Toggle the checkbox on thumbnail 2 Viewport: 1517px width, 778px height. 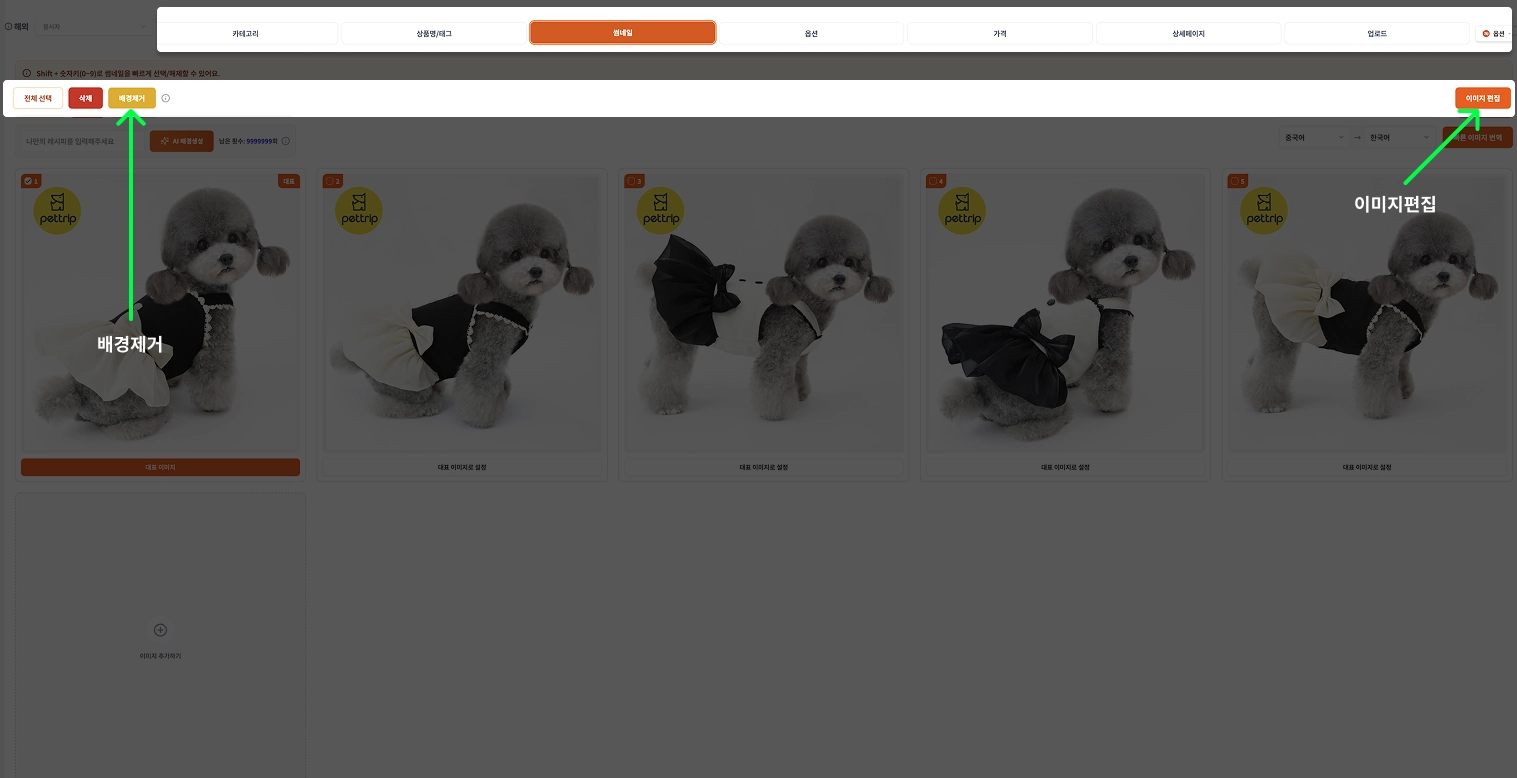tap(329, 181)
